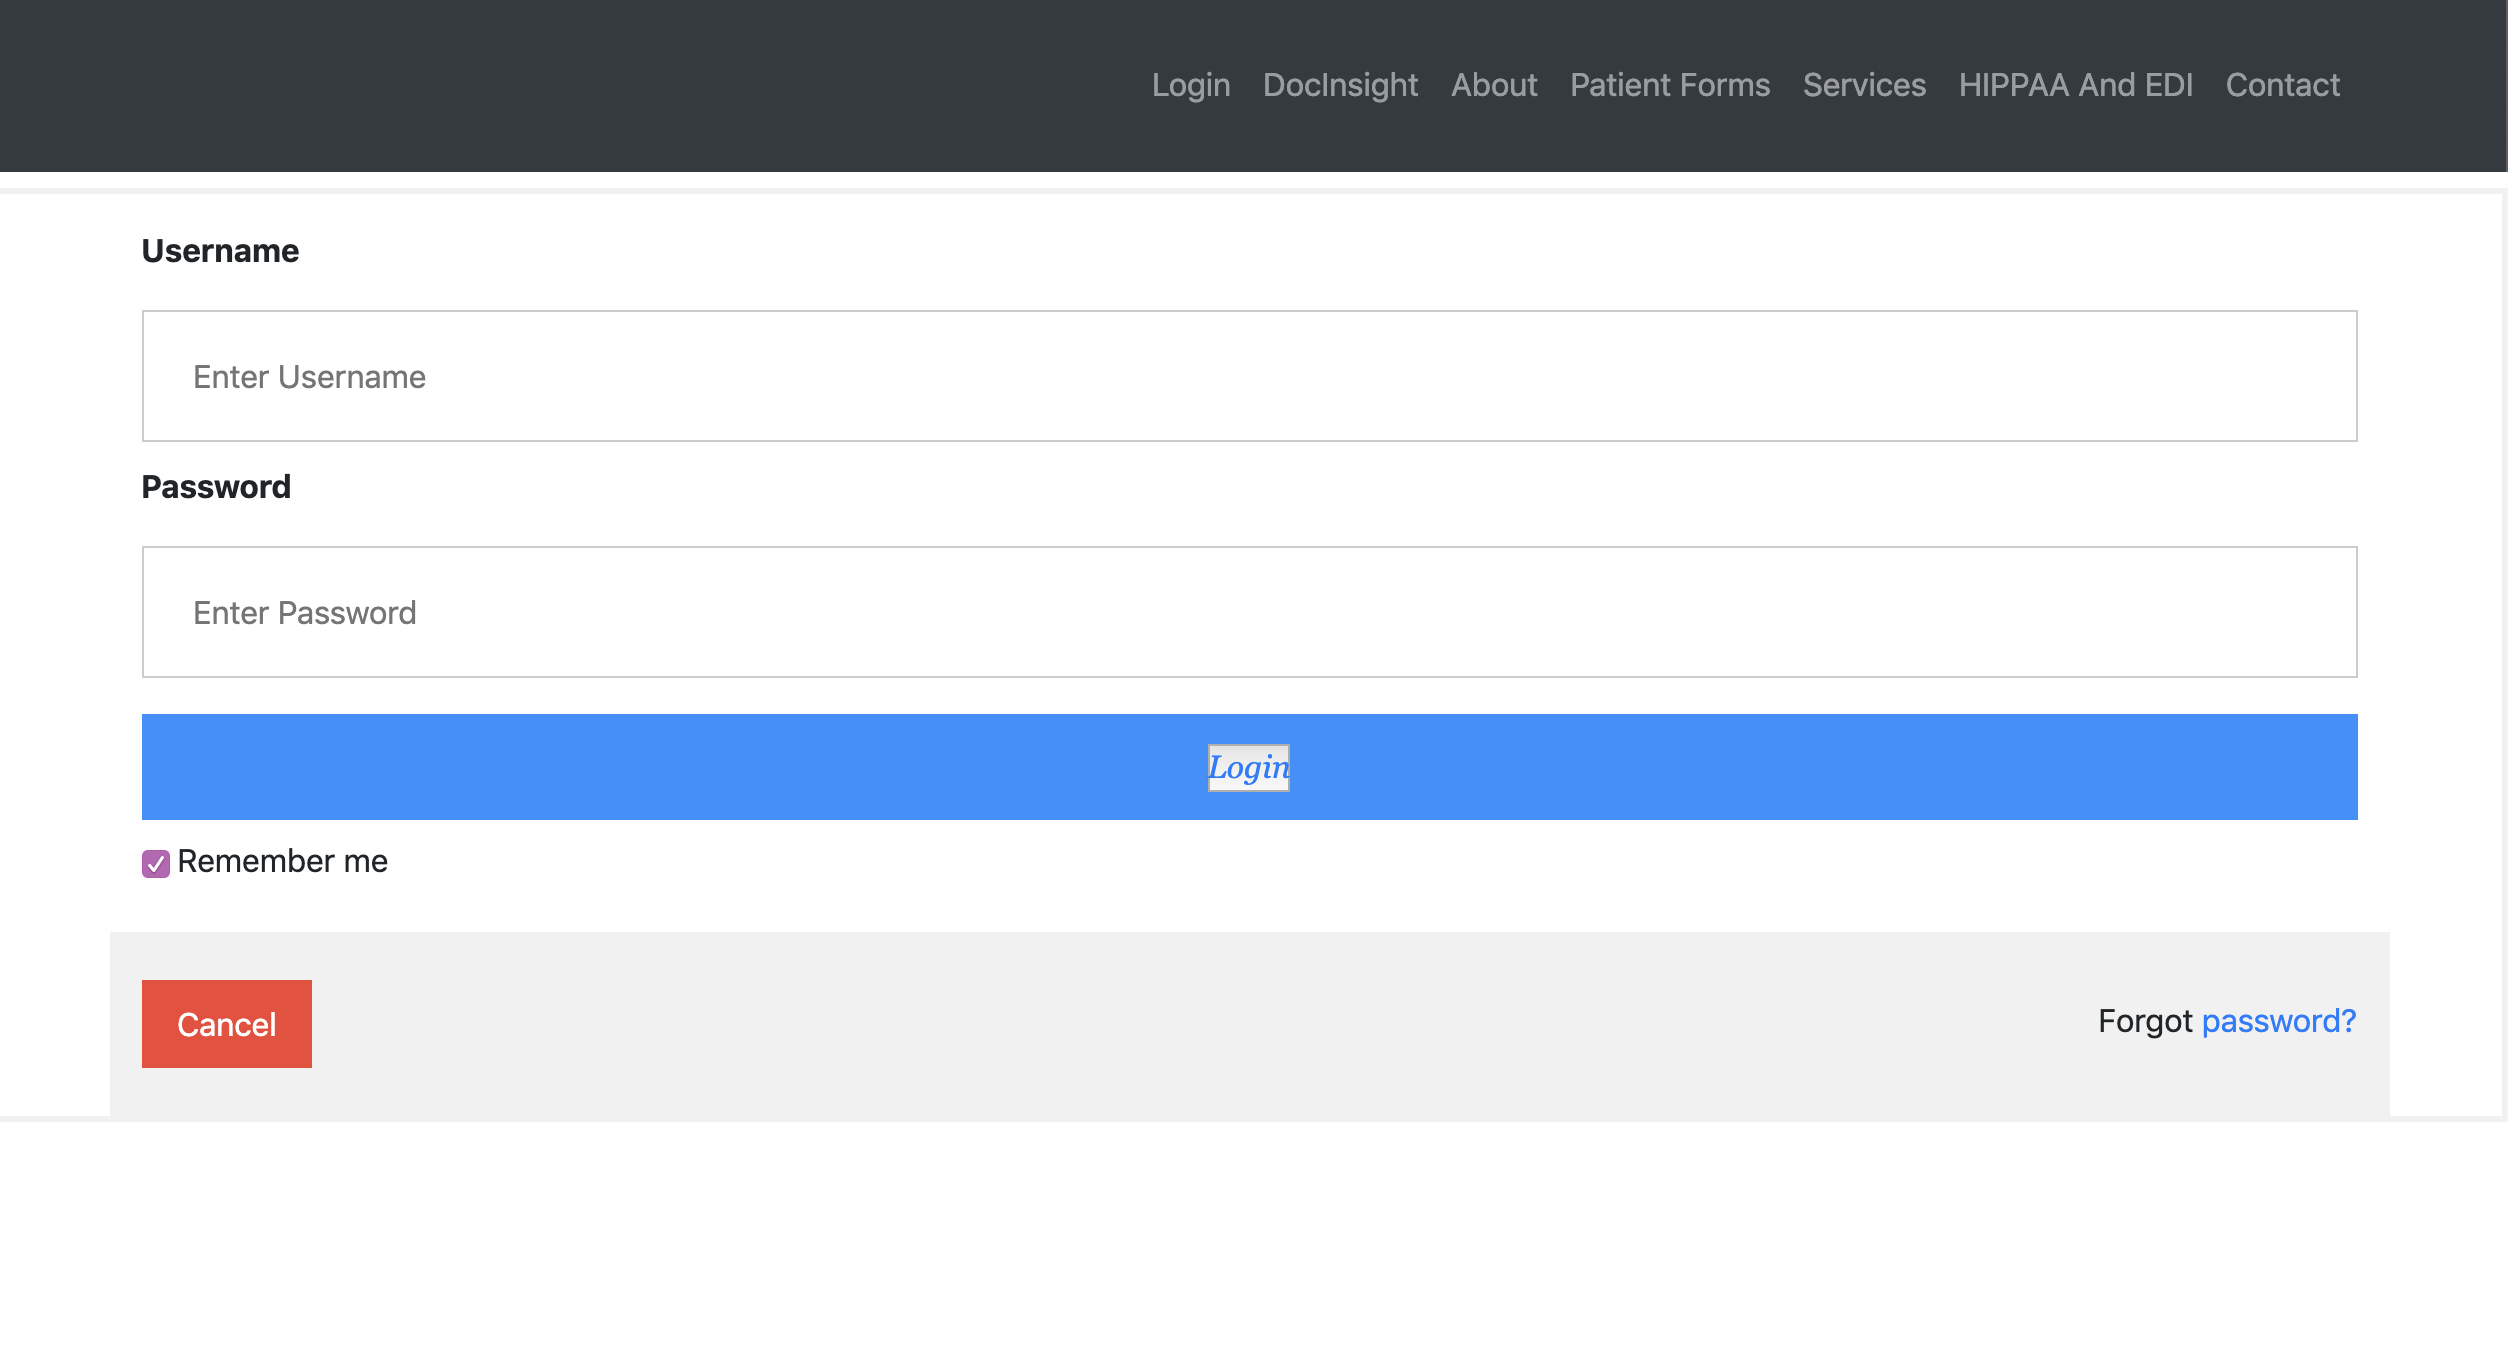
Task: Select HIPPAA And EDI in navbar
Action: [2075, 85]
